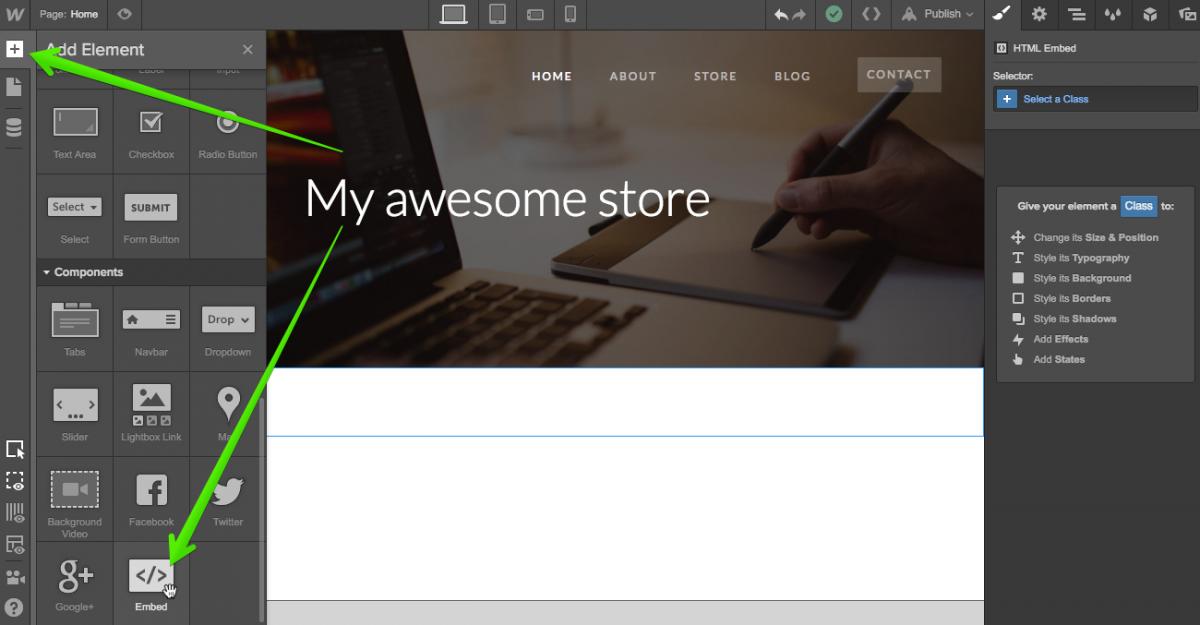Add a Slider component
Screen dimensions: 1200x625
[x=75, y=404]
